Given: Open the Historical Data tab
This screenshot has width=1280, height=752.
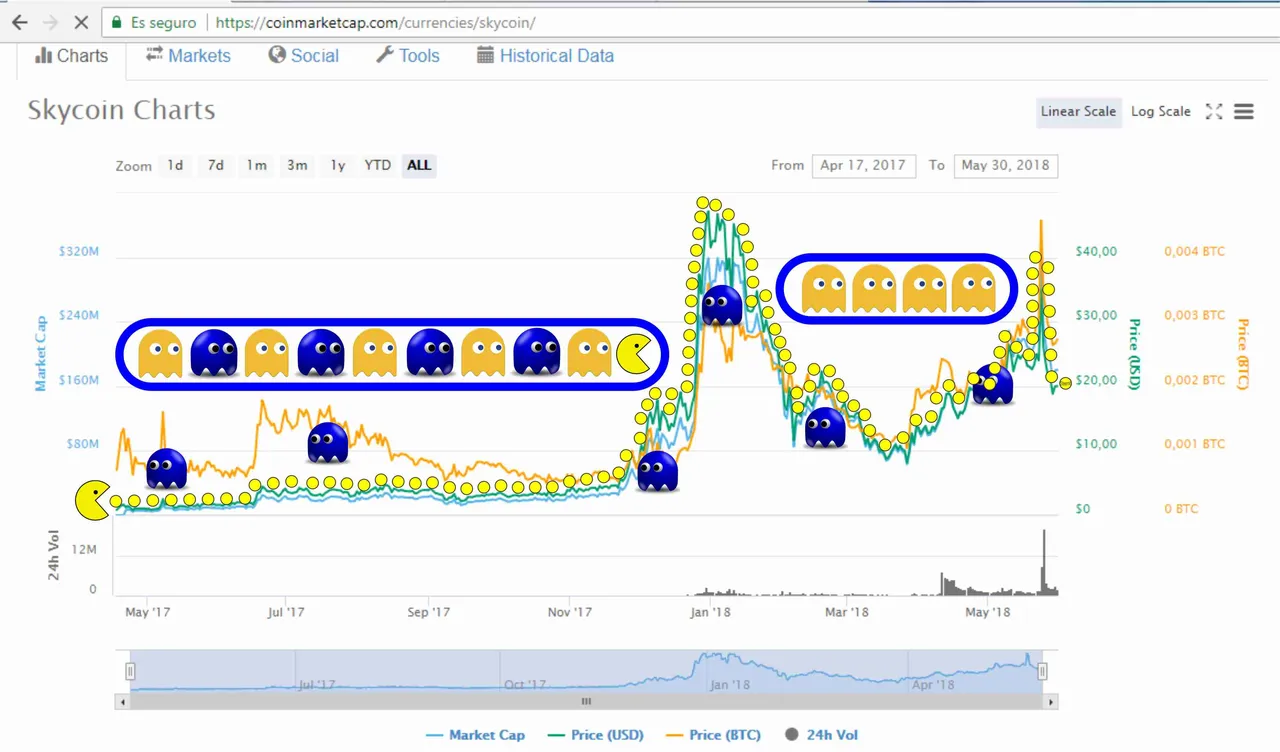Looking at the screenshot, I should [x=545, y=56].
